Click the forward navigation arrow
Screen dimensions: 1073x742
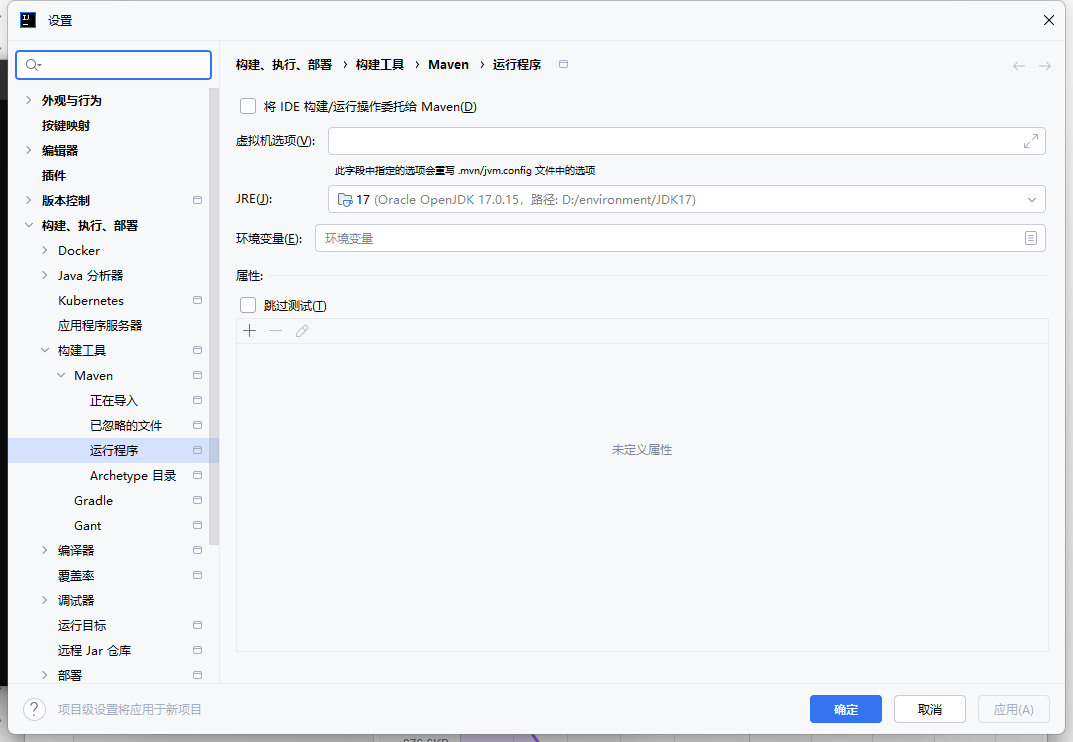click(1045, 66)
